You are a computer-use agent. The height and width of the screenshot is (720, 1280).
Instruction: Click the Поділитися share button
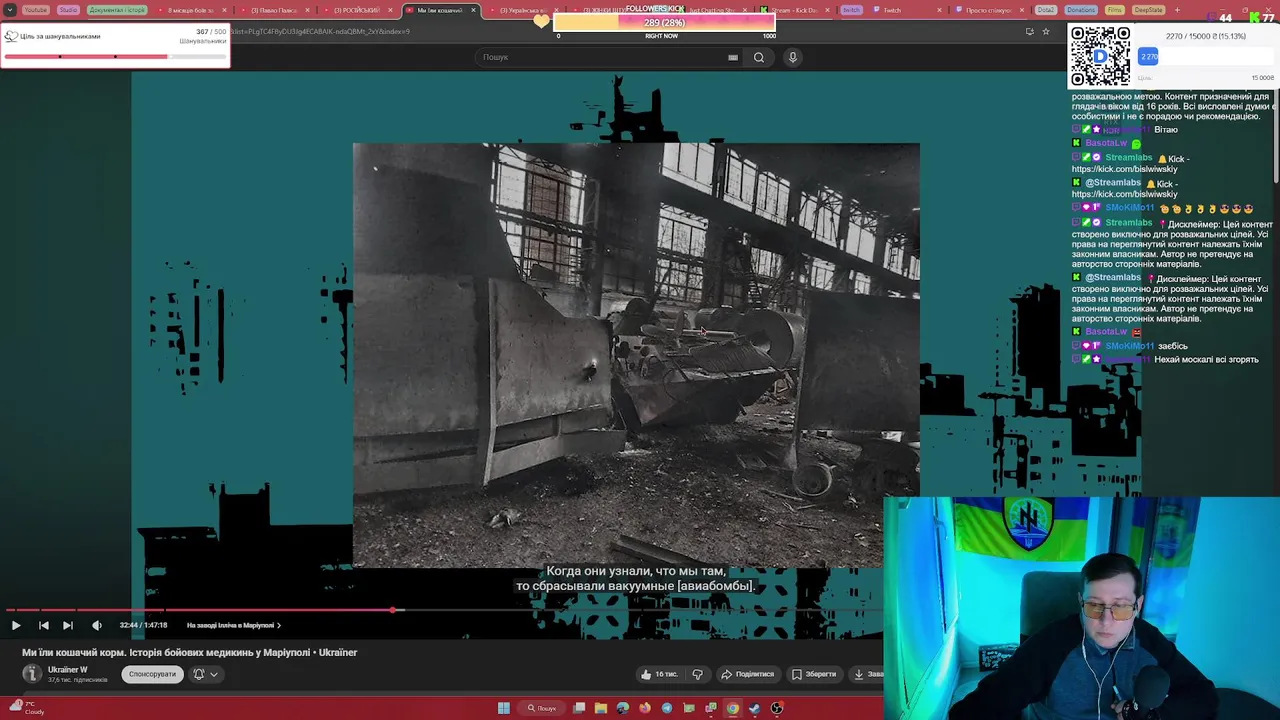[747, 674]
